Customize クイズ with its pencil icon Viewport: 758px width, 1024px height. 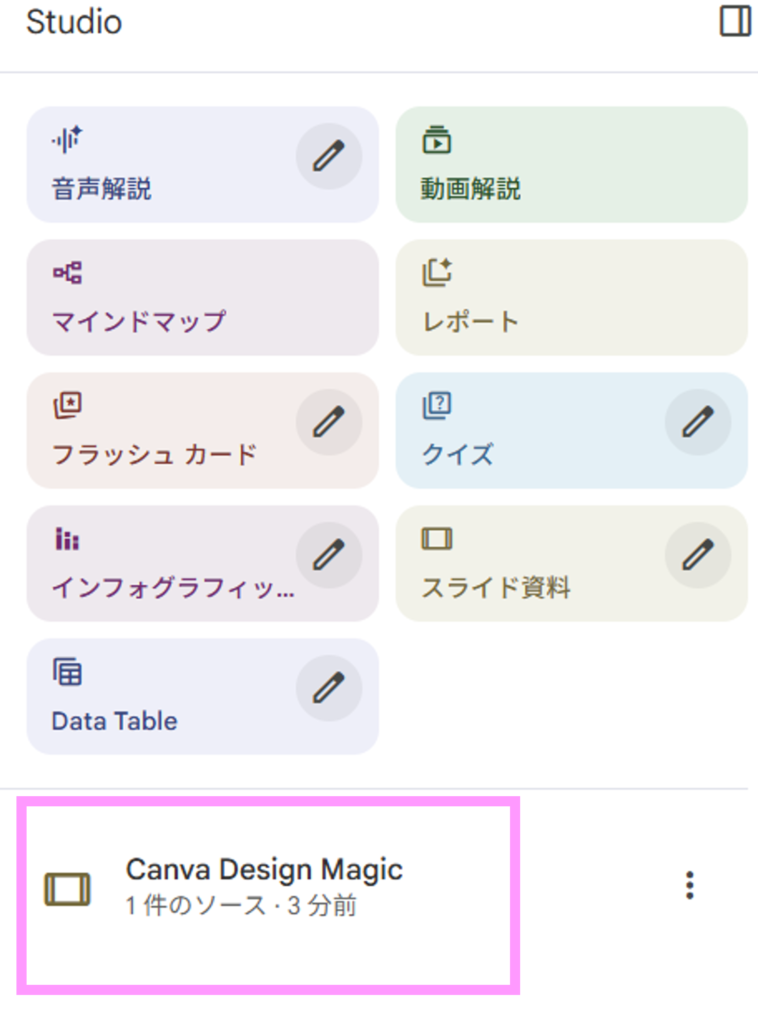click(697, 423)
